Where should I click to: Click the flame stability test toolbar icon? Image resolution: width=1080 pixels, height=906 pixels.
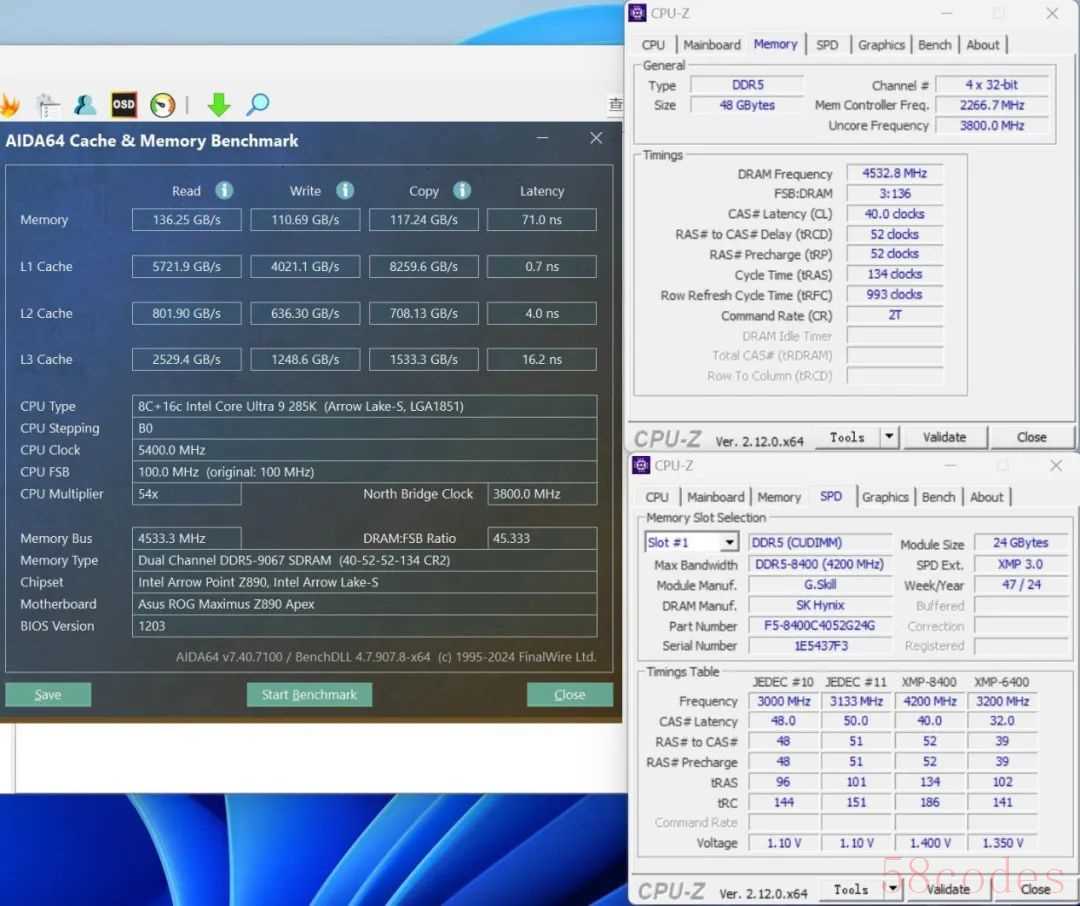pos(10,104)
